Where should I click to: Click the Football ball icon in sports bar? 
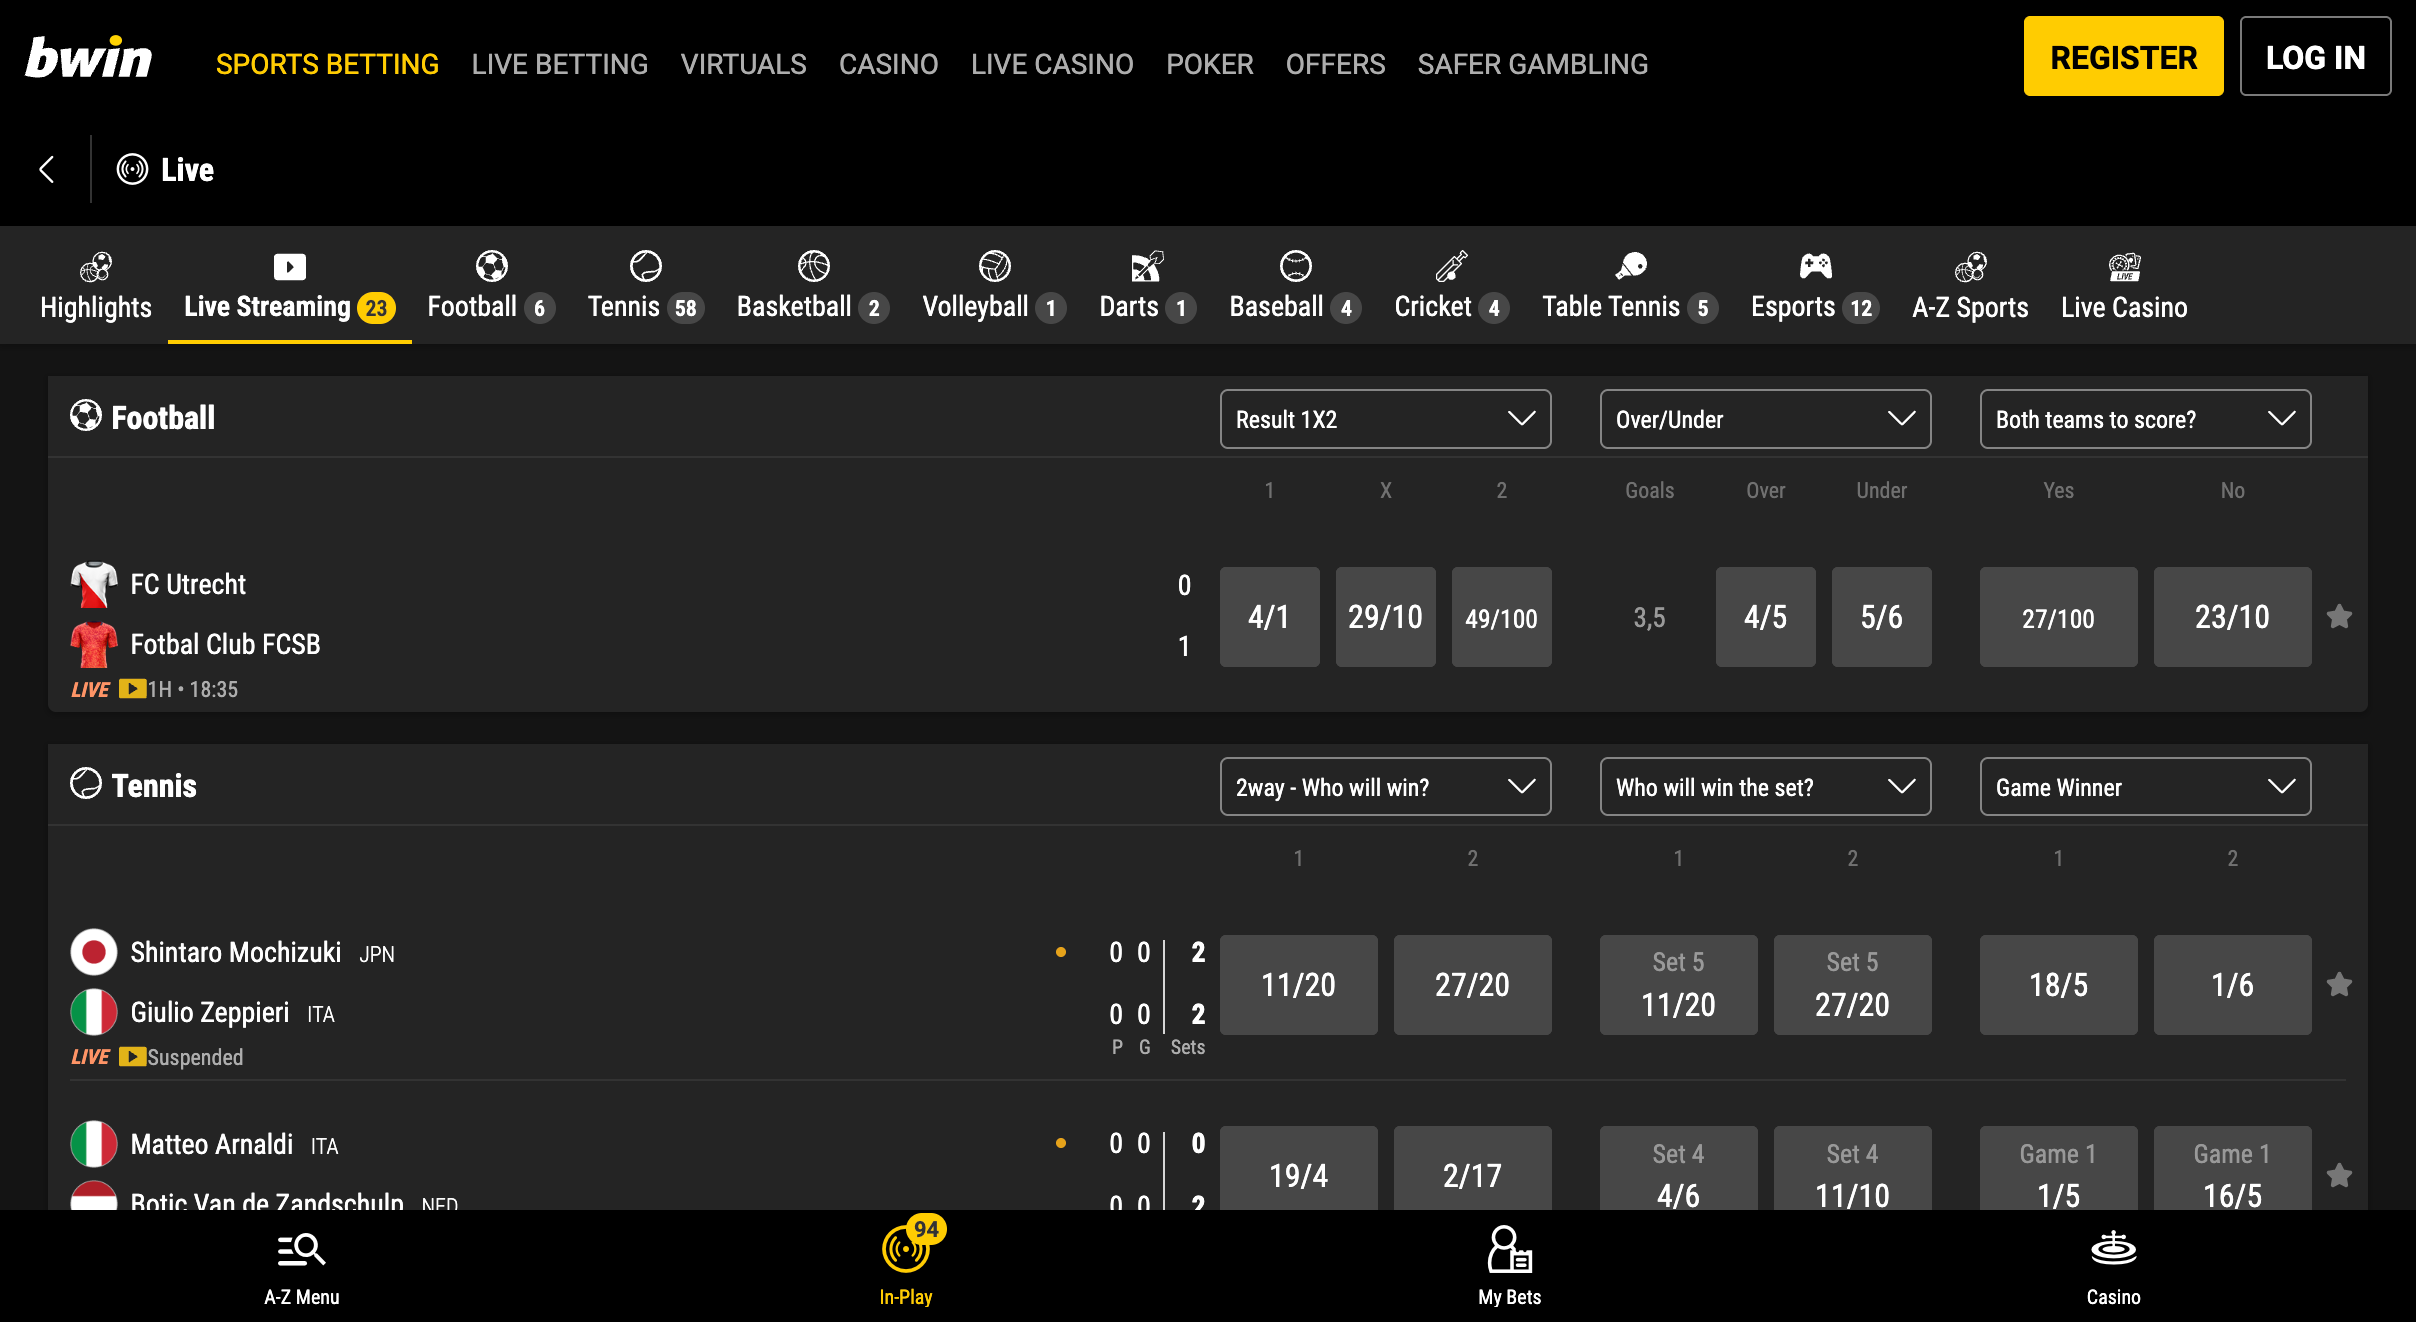coord(491,266)
